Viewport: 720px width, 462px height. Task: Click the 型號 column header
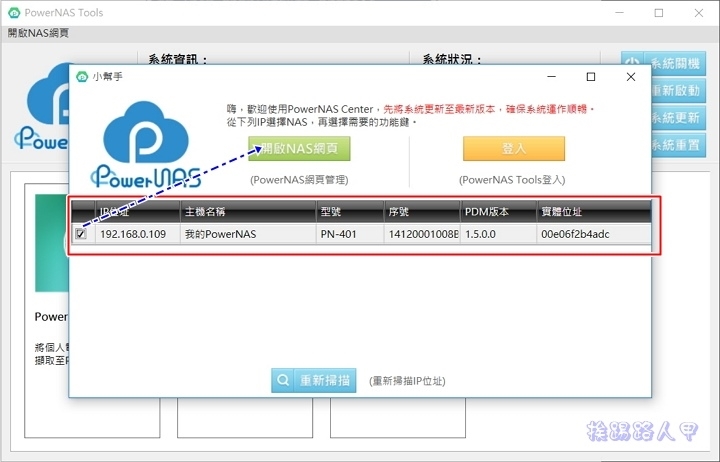349,212
